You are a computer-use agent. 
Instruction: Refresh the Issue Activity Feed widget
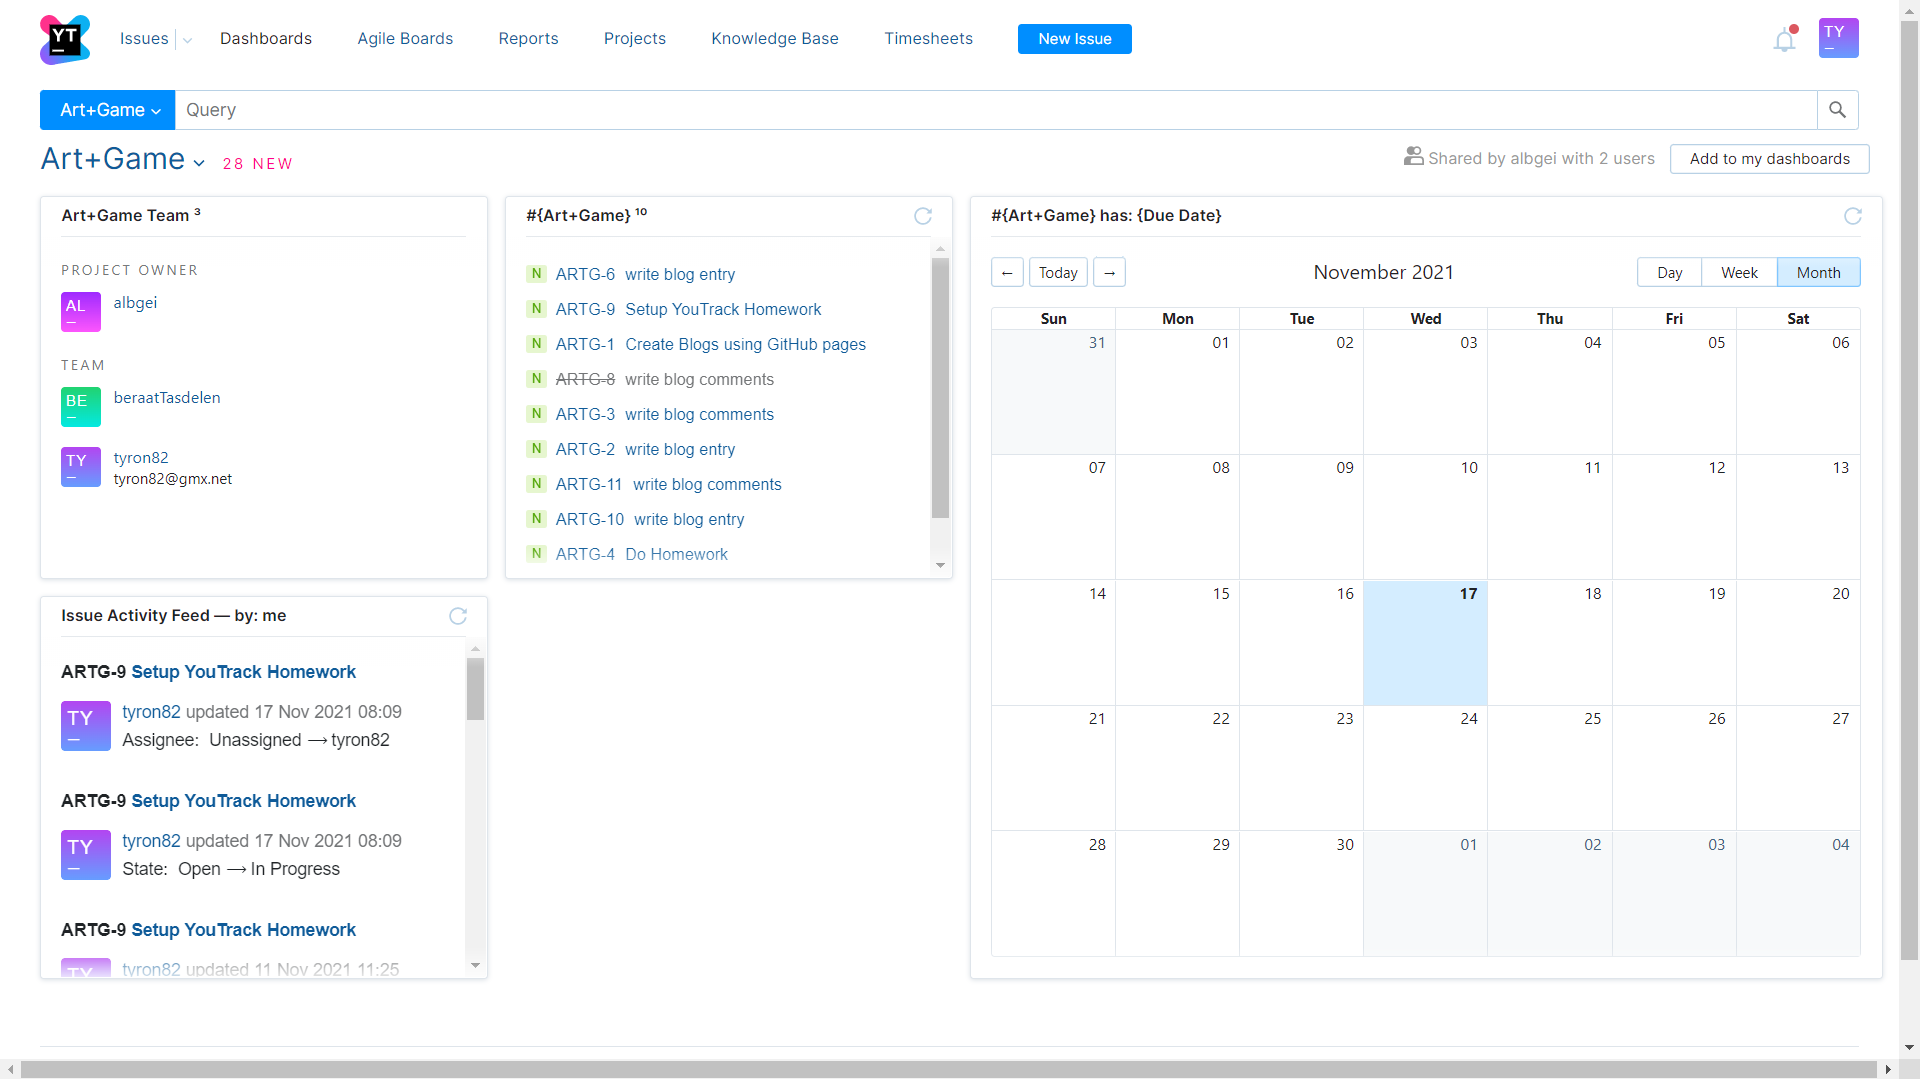(x=458, y=616)
